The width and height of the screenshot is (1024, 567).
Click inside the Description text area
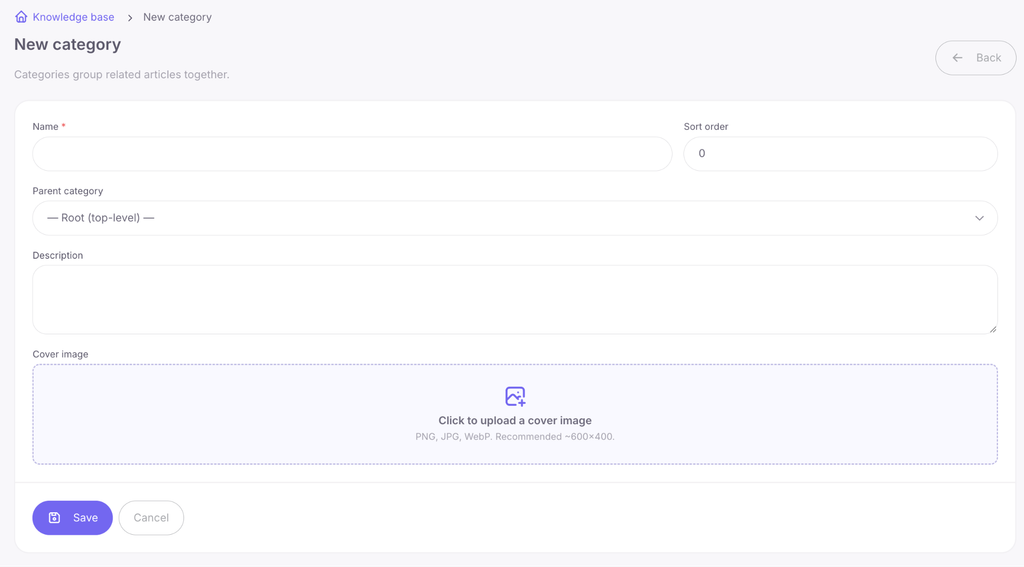point(515,299)
